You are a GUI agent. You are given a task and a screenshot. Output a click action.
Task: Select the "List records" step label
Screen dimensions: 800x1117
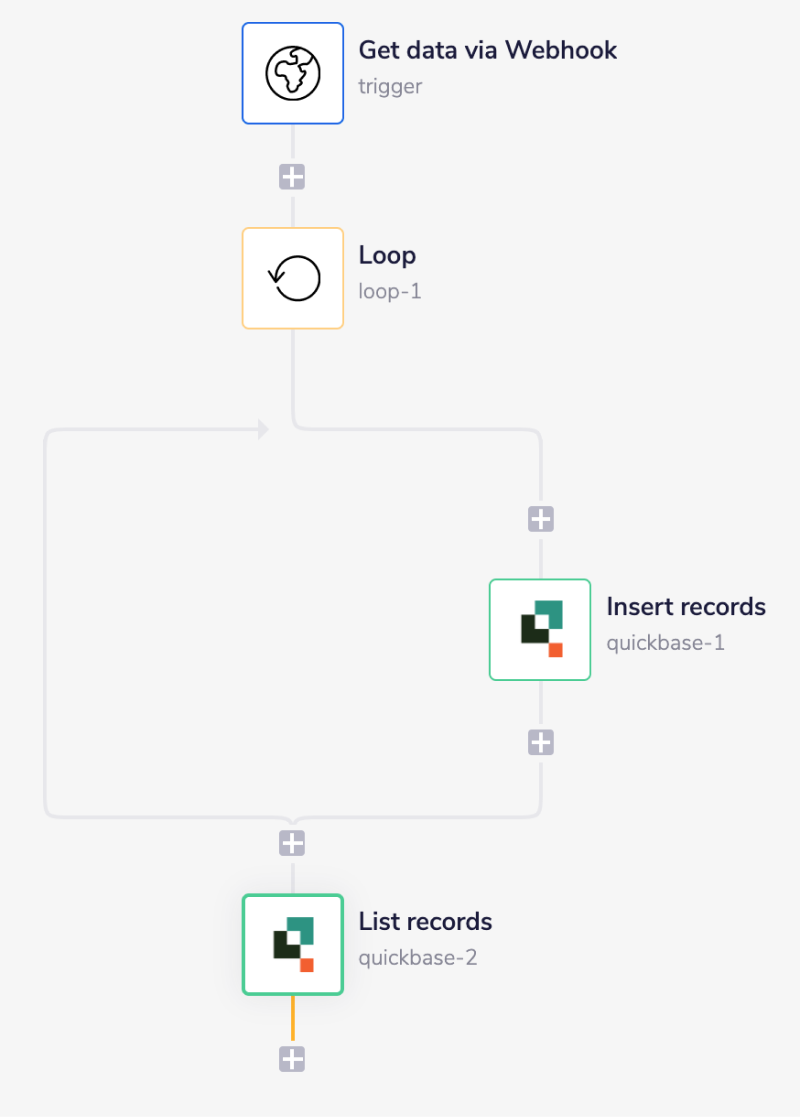[425, 921]
